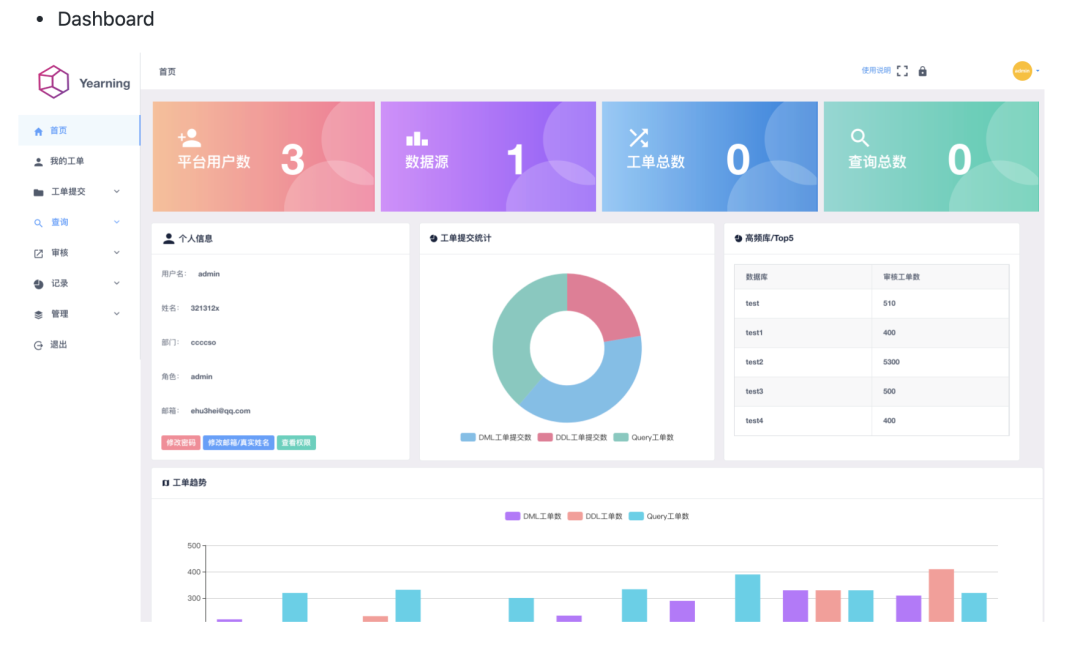The height and width of the screenshot is (650, 1080).
Task: Expand the 工单提交 submenu chevron
Action: [x=116, y=191]
